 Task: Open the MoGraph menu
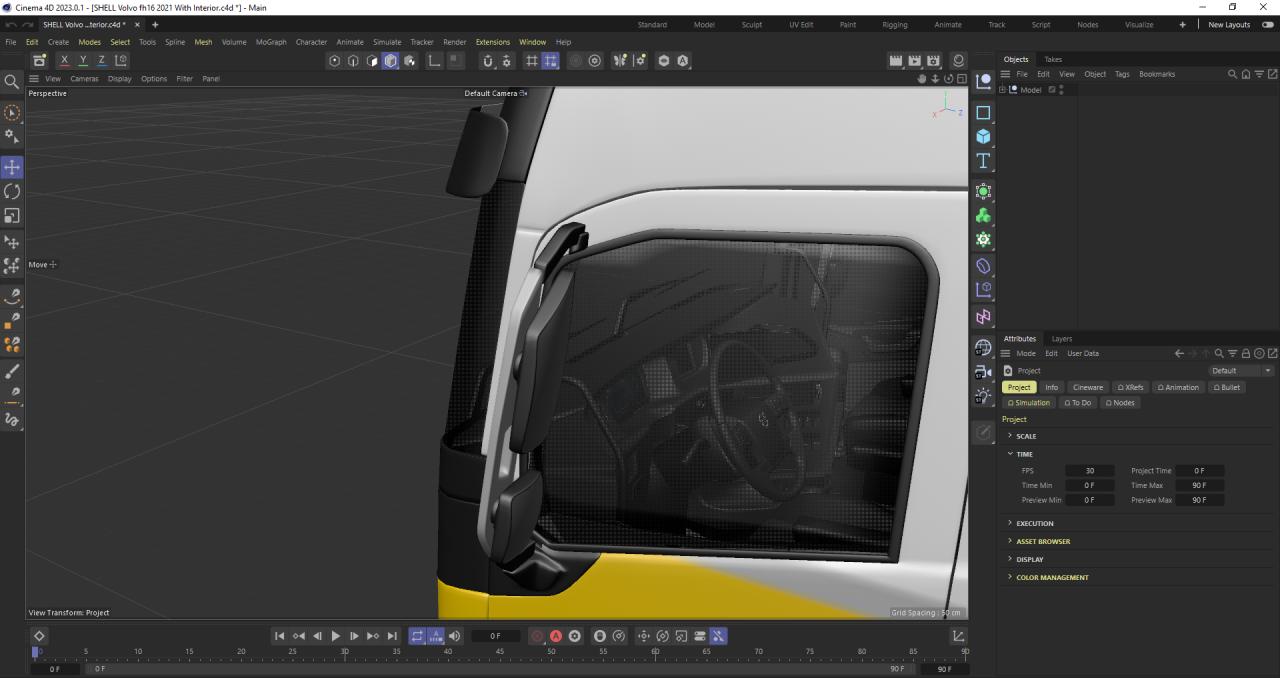point(270,42)
